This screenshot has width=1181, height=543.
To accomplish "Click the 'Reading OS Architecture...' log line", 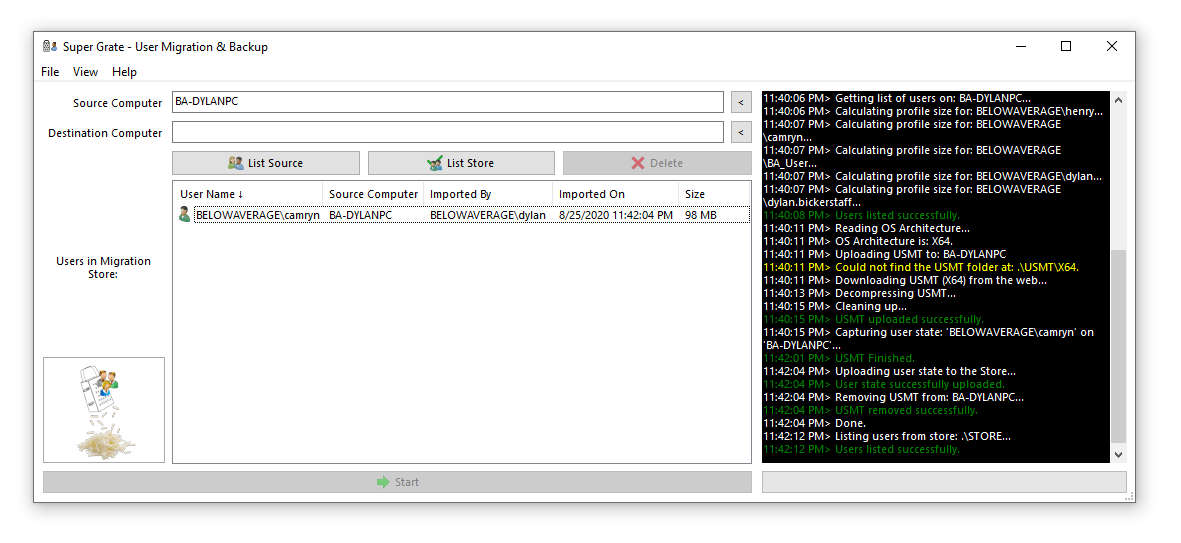I will 866,228.
